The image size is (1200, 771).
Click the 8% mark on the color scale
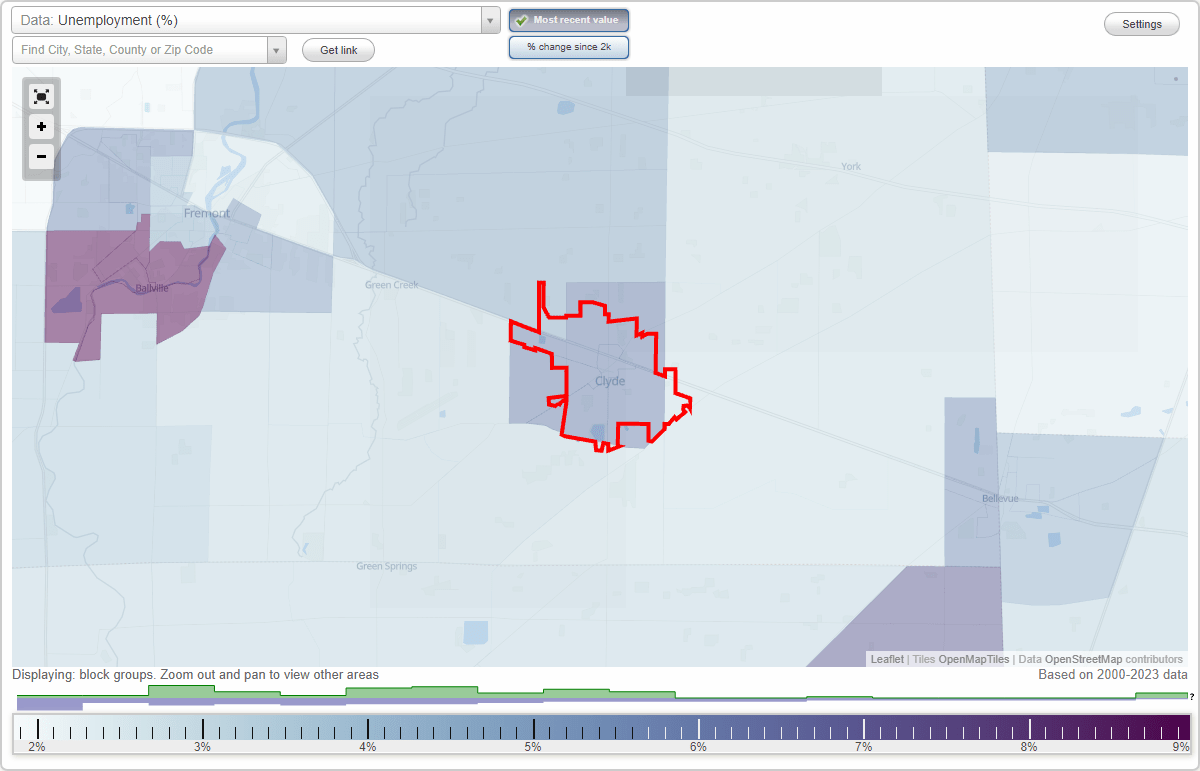[1029, 746]
